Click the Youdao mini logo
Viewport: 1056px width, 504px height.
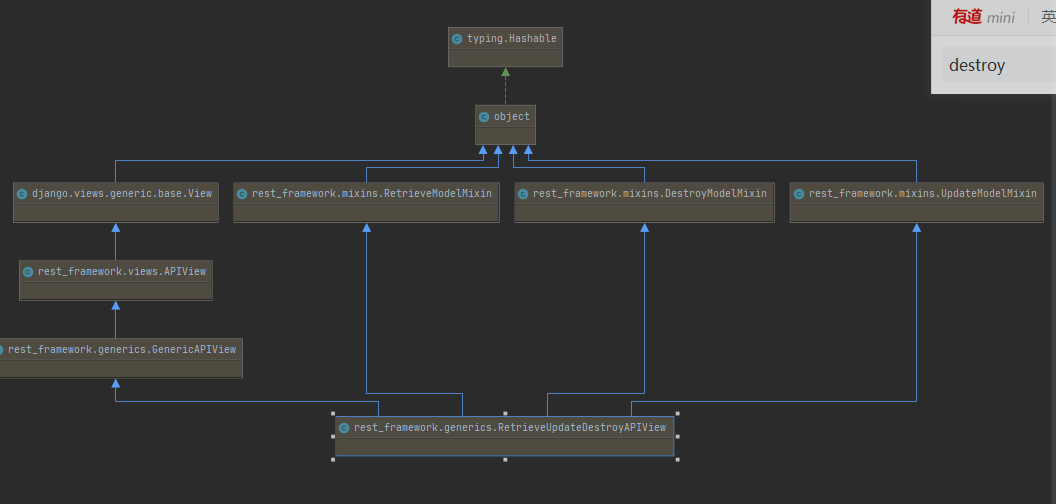point(983,17)
